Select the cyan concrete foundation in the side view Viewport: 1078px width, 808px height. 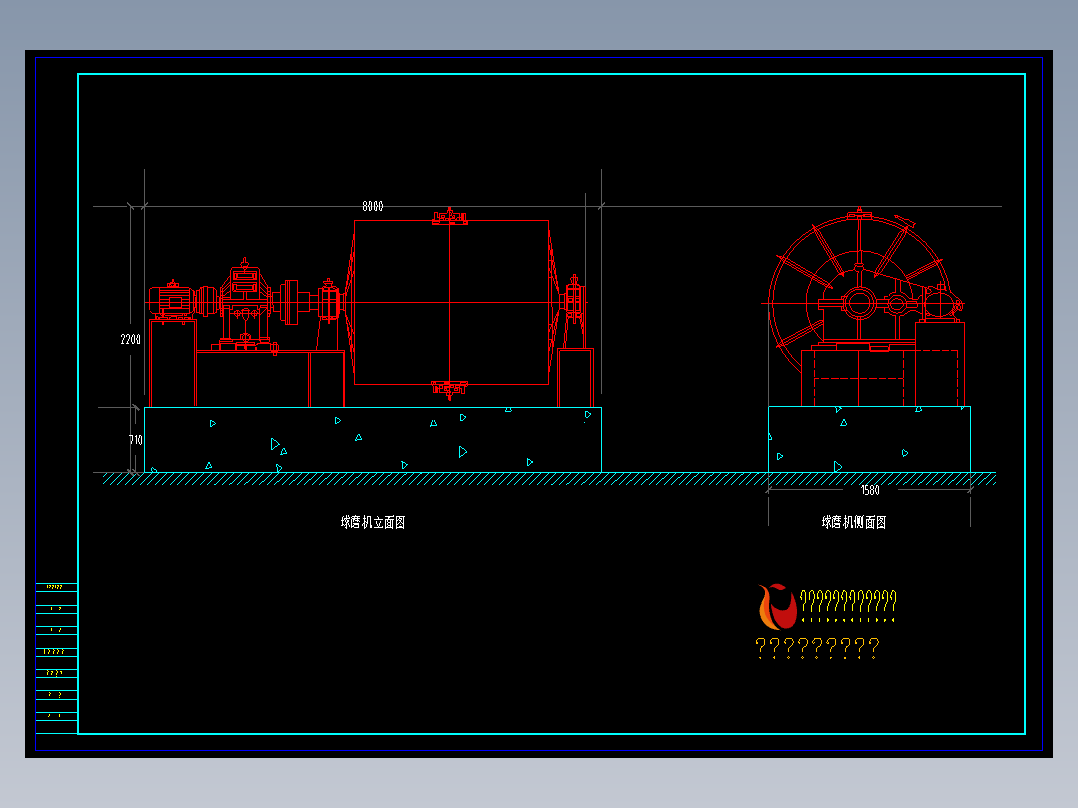click(869, 439)
